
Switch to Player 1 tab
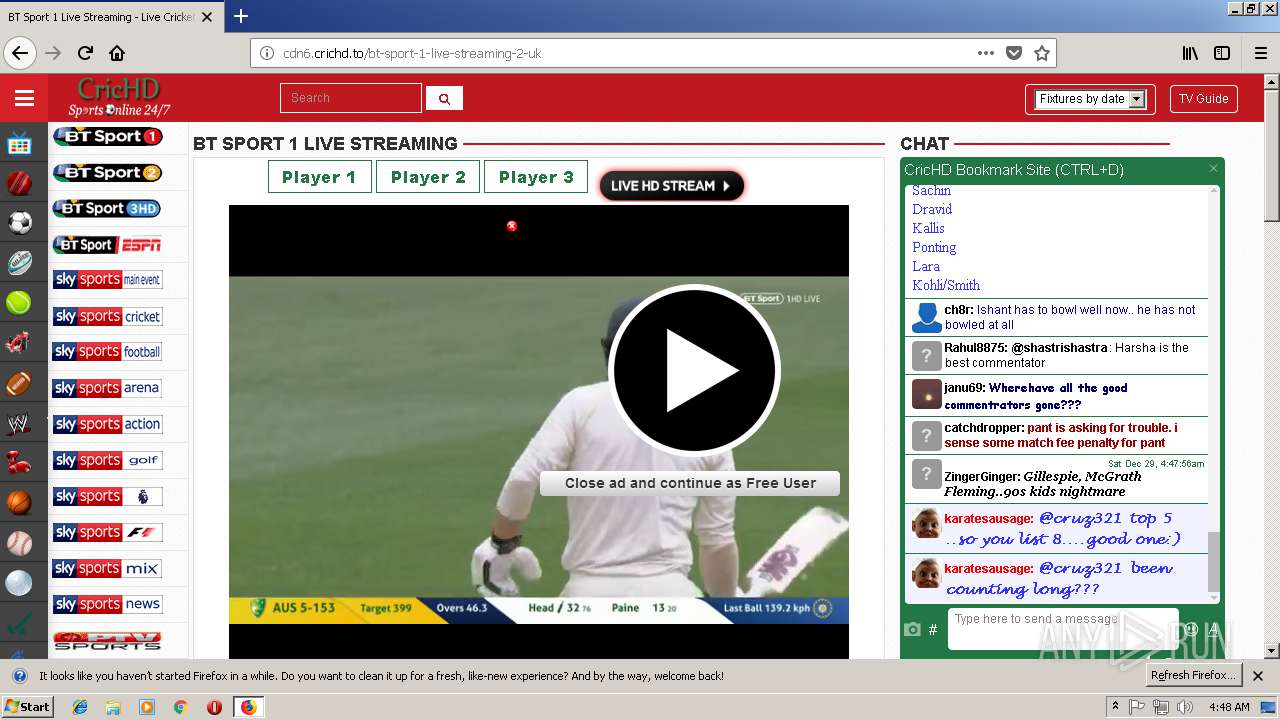pos(319,177)
